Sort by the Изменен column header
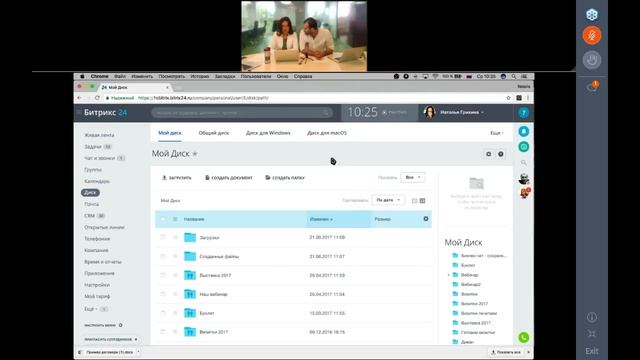Image resolution: width=640 pixels, height=360 pixels. [321, 219]
